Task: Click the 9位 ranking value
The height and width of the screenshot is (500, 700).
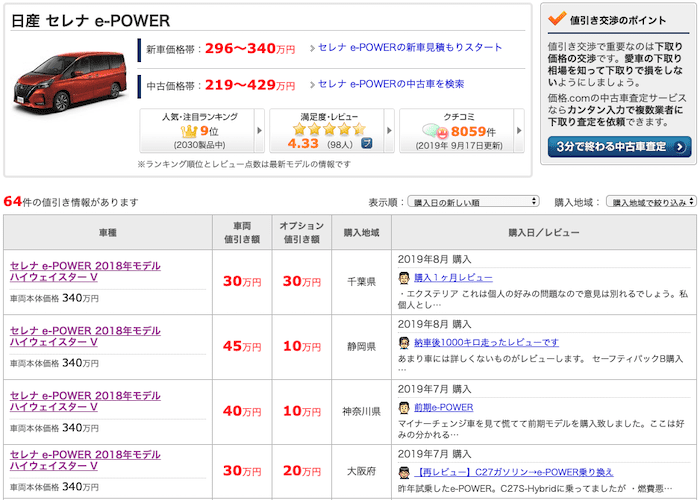Action: [209, 131]
